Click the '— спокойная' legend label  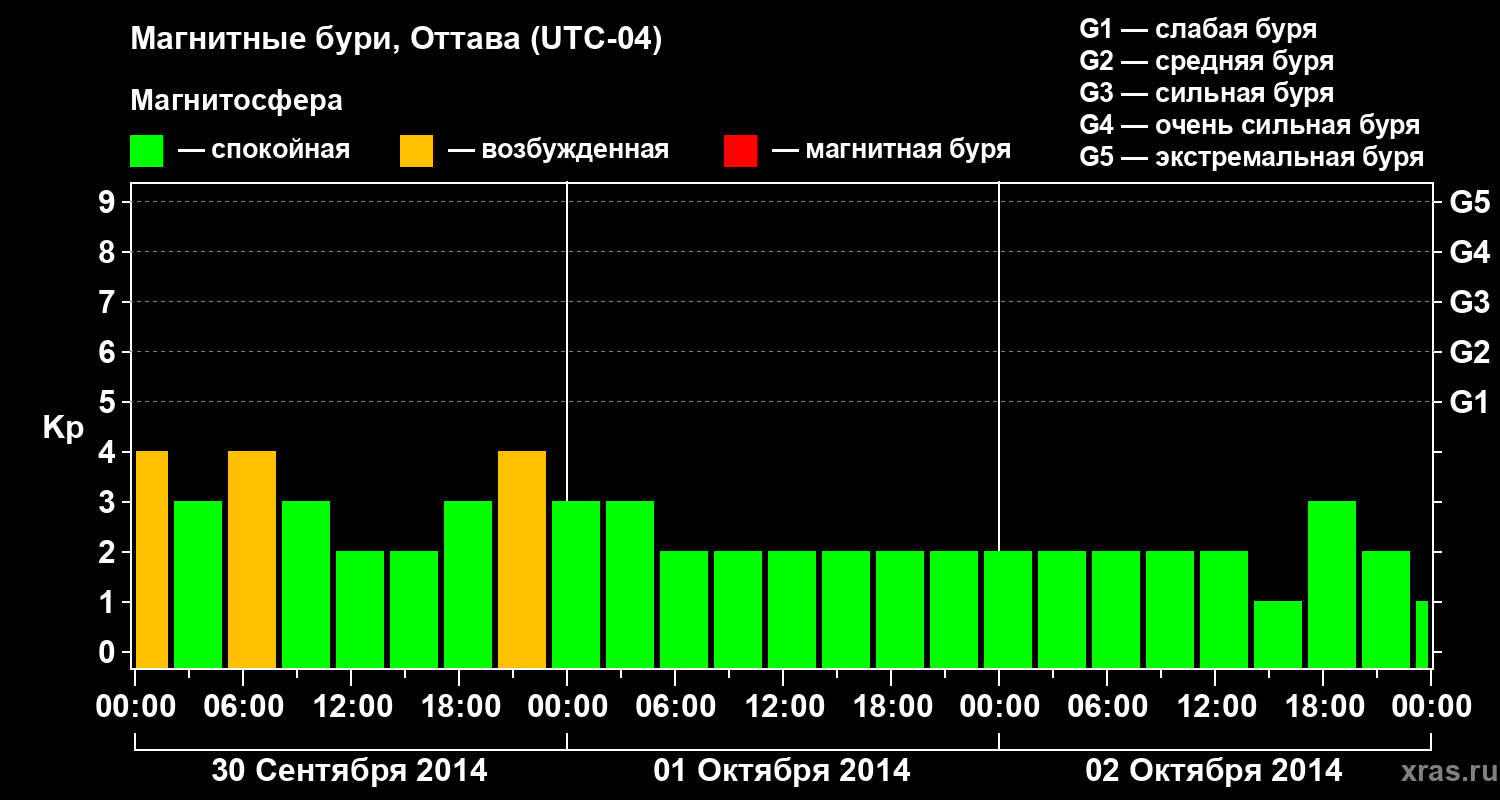tap(264, 151)
